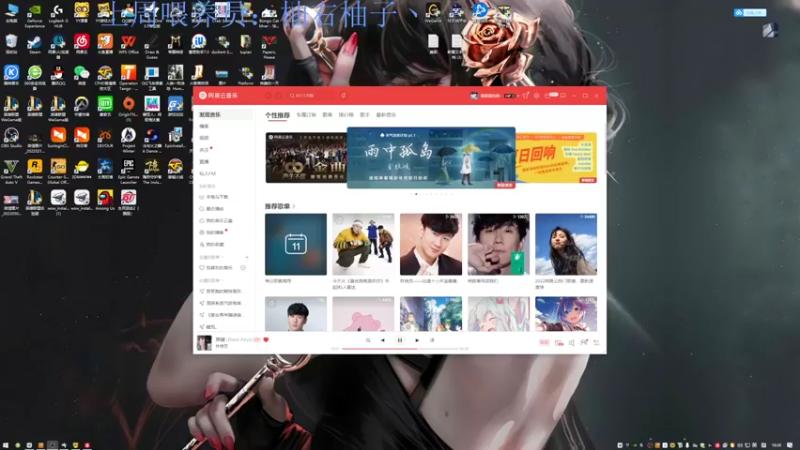Click the heartbeat mode icon beside 我喜欢的音乐
The image size is (800, 450).
(x=243, y=268)
